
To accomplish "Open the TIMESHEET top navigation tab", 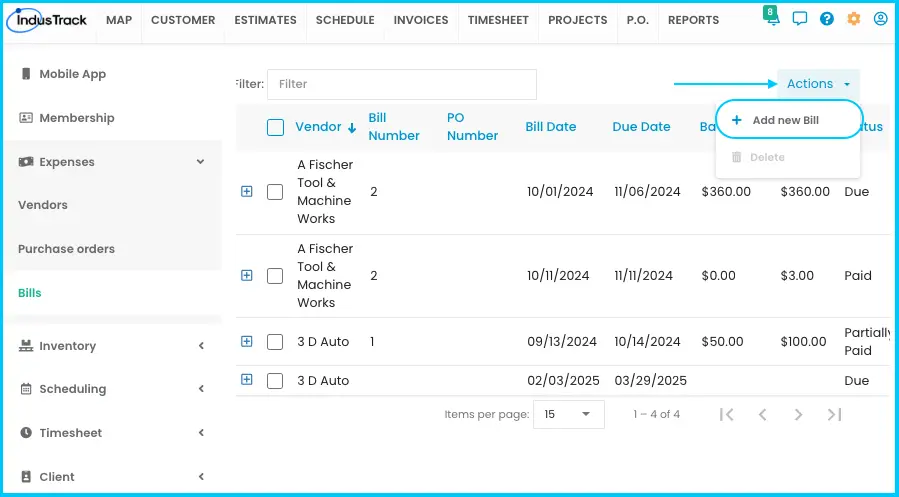I will [x=498, y=20].
